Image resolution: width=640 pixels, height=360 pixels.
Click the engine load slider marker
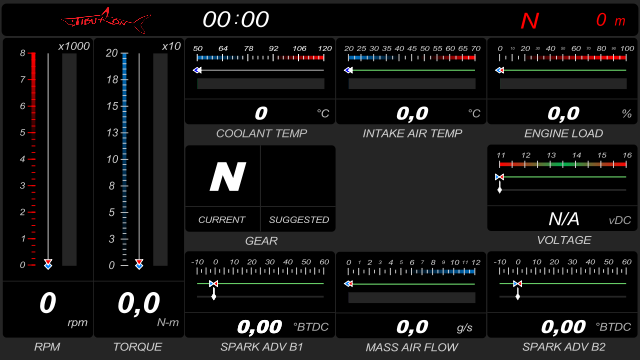tap(500, 70)
